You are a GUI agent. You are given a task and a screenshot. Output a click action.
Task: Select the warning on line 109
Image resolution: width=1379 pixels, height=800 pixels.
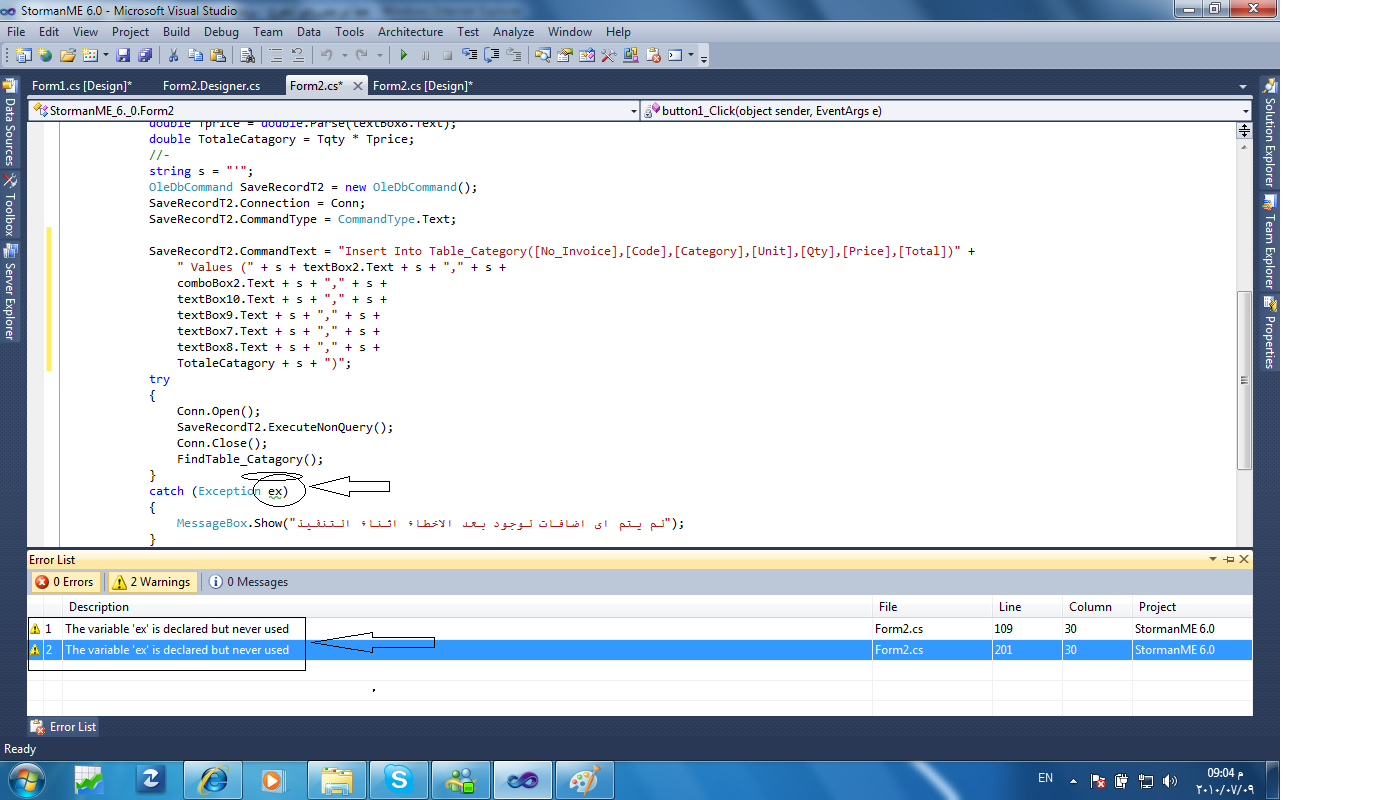click(640, 629)
